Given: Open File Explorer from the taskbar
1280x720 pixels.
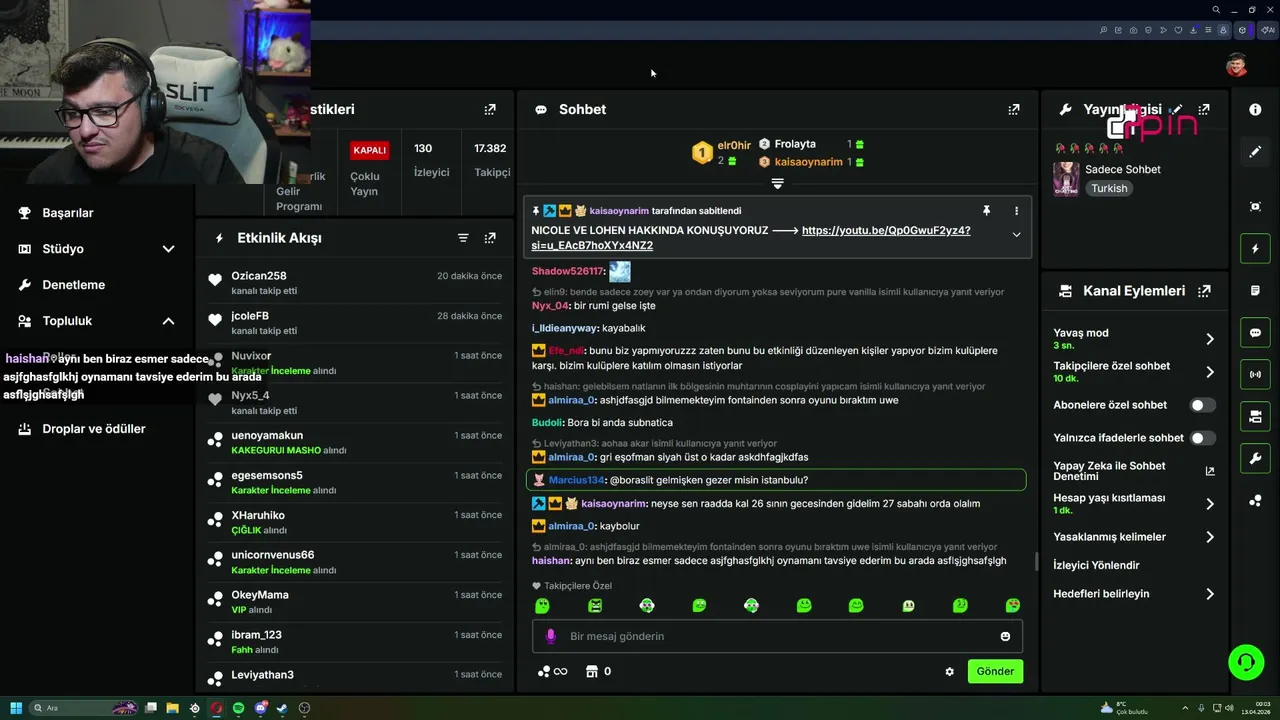Looking at the screenshot, I should (172, 708).
